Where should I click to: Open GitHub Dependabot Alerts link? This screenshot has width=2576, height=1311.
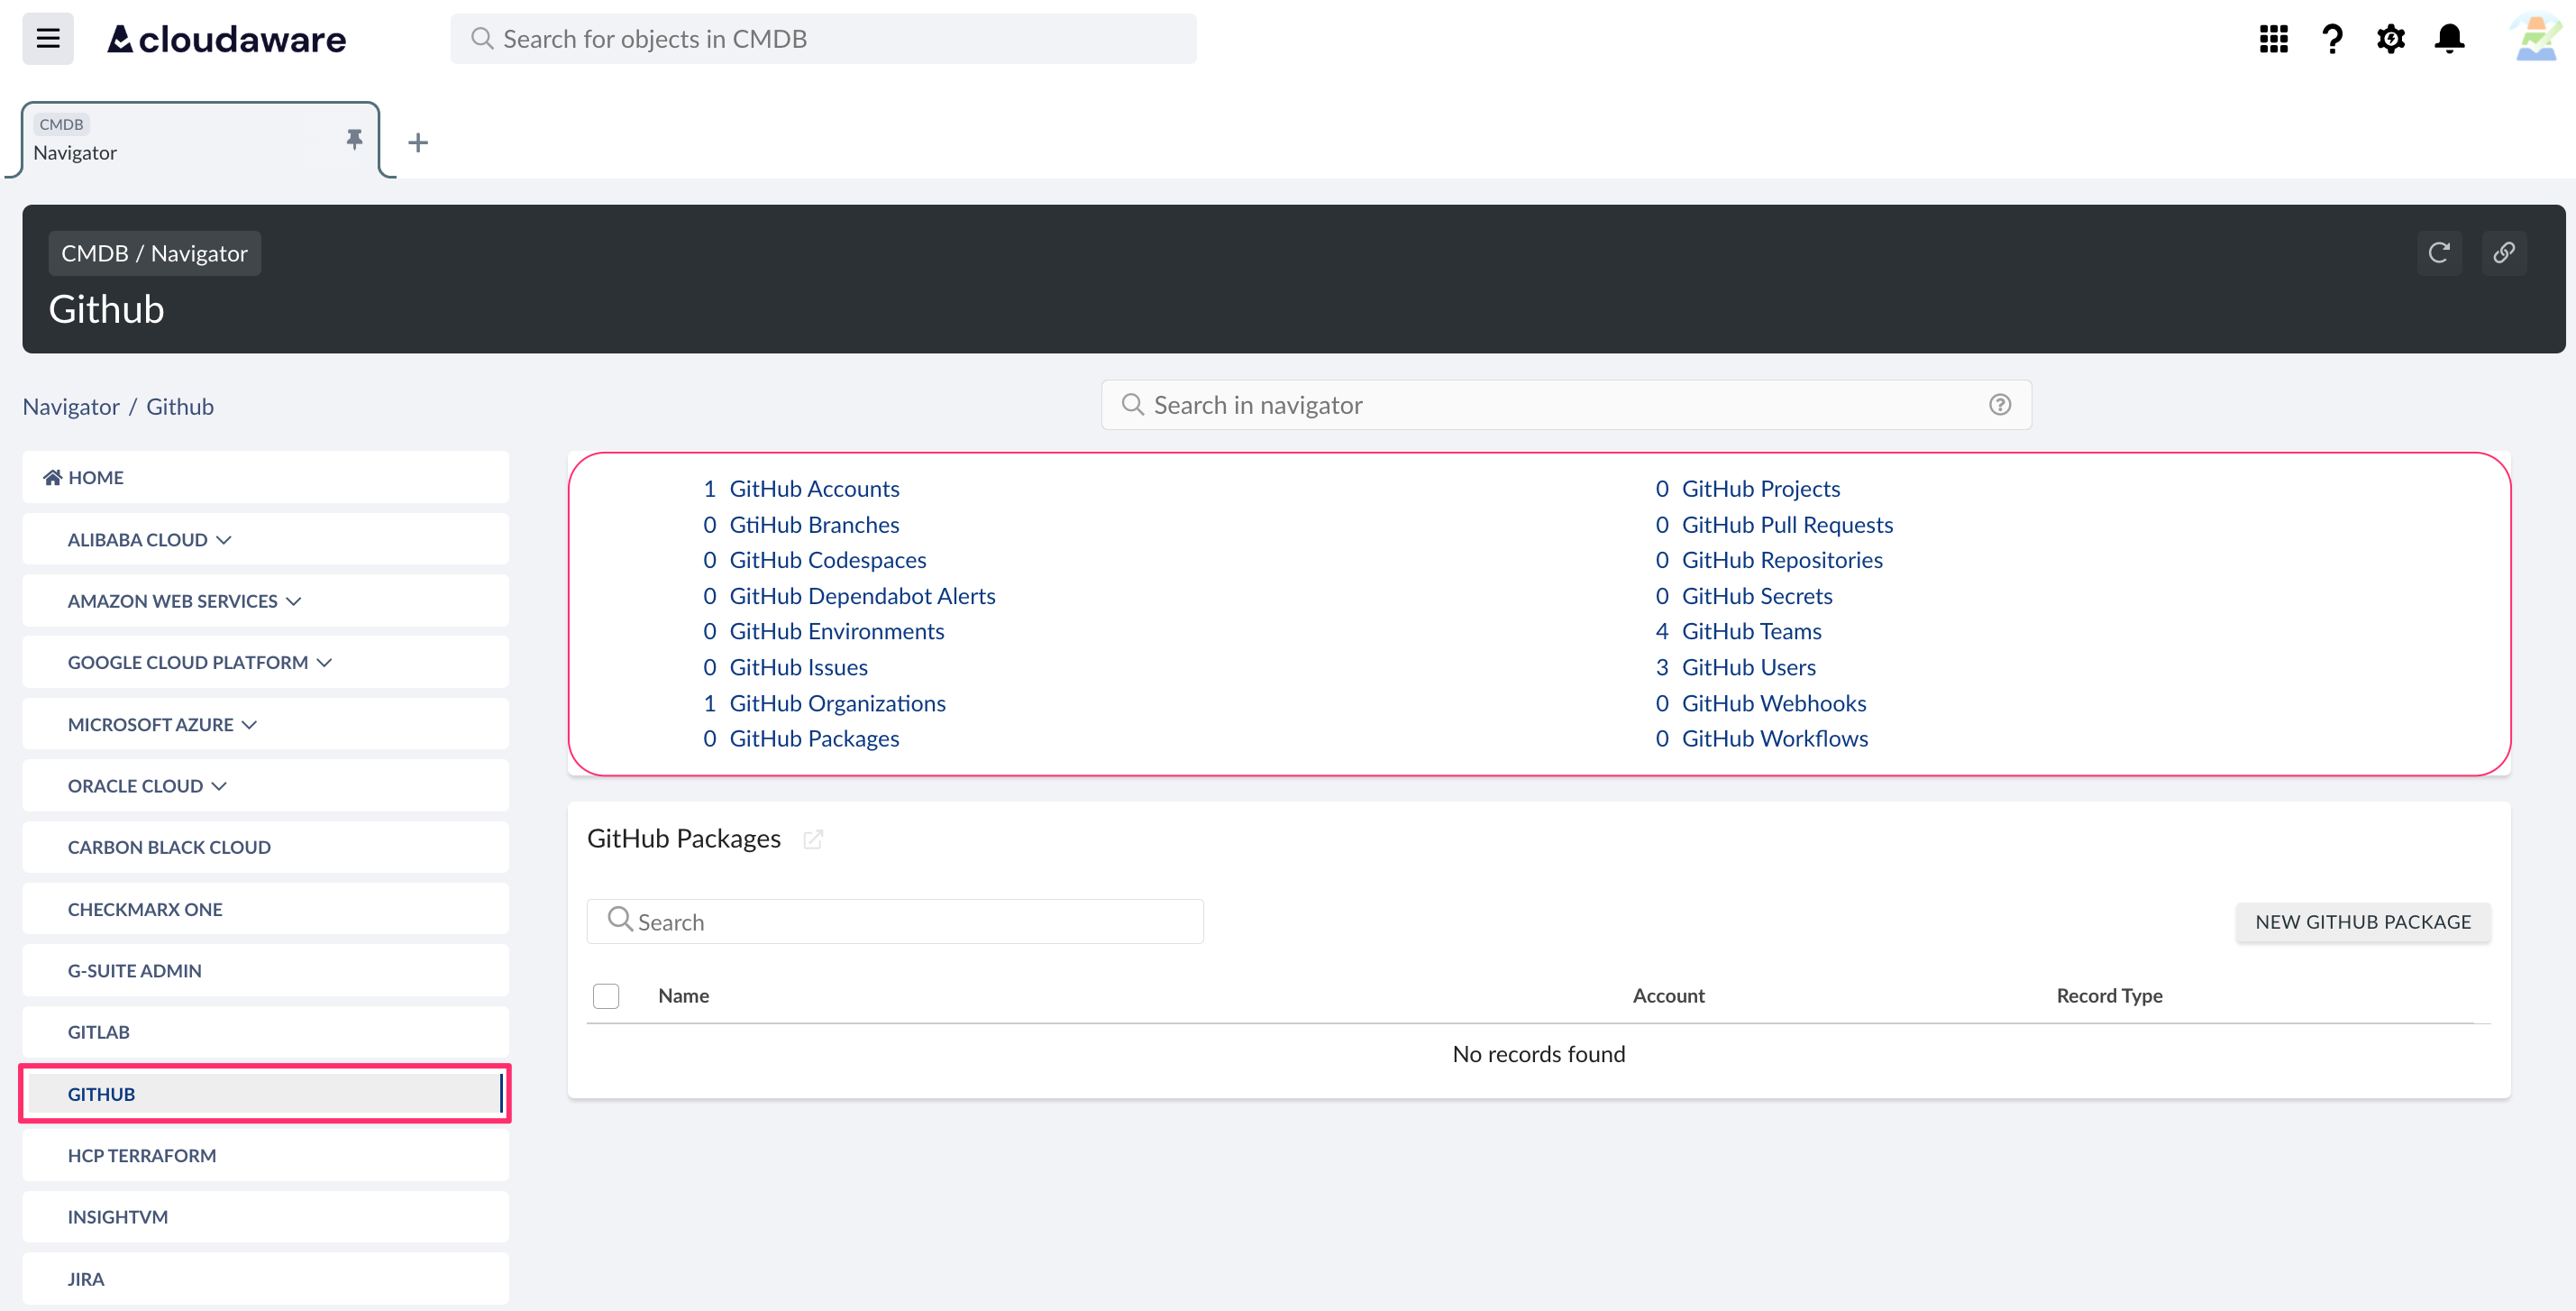click(862, 596)
